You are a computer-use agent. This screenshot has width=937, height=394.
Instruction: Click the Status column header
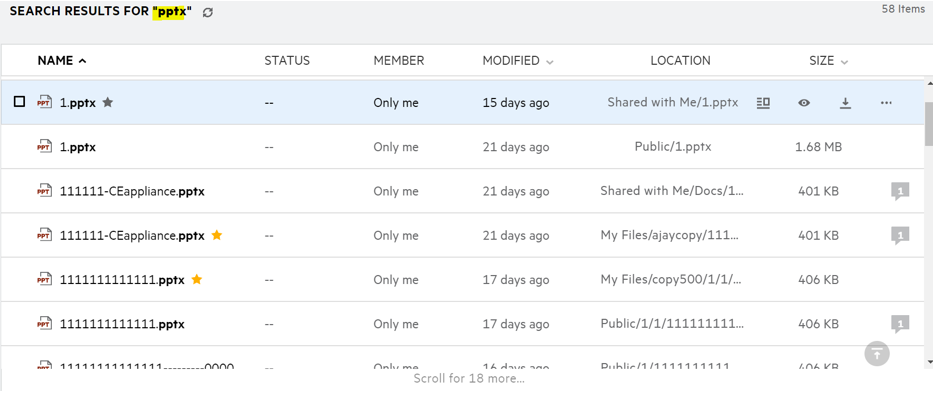click(x=287, y=60)
